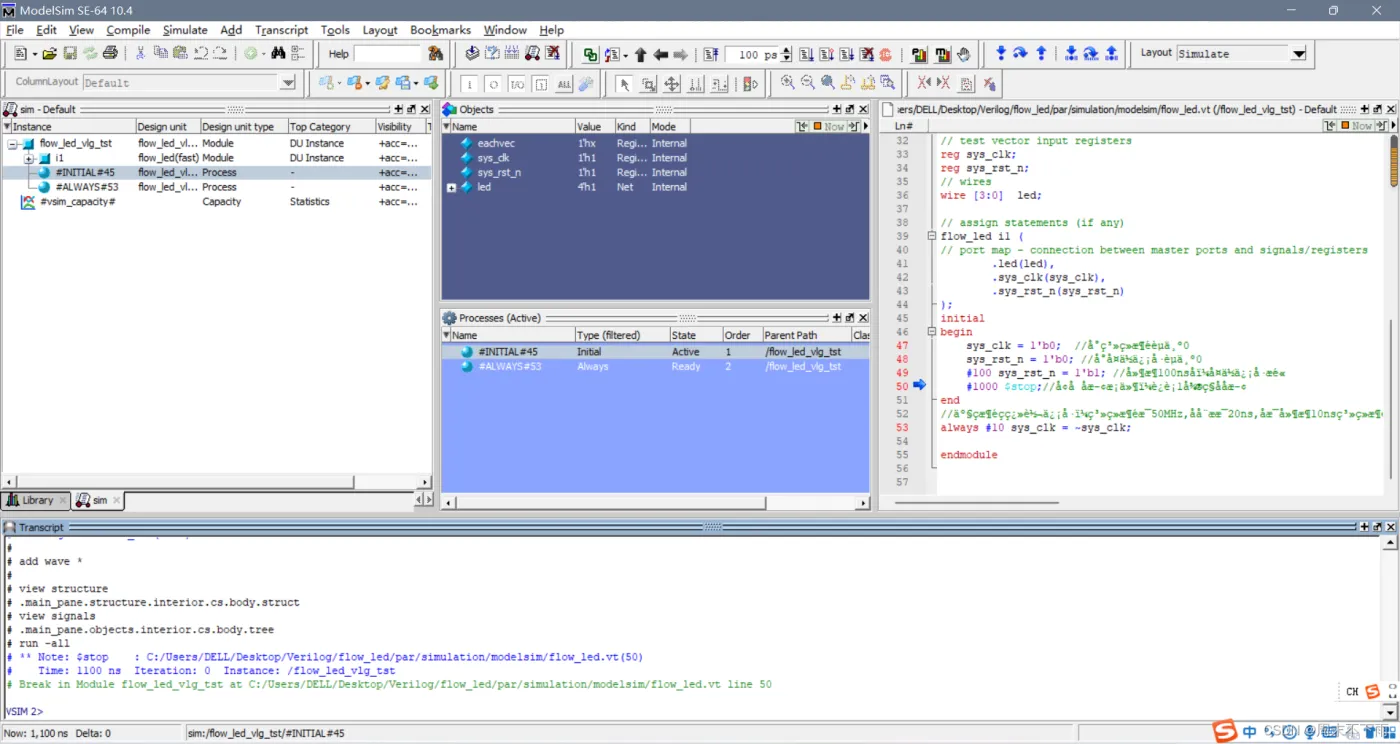Toggle the All signals filter button
The height and width of the screenshot is (744, 1400).
point(565,84)
